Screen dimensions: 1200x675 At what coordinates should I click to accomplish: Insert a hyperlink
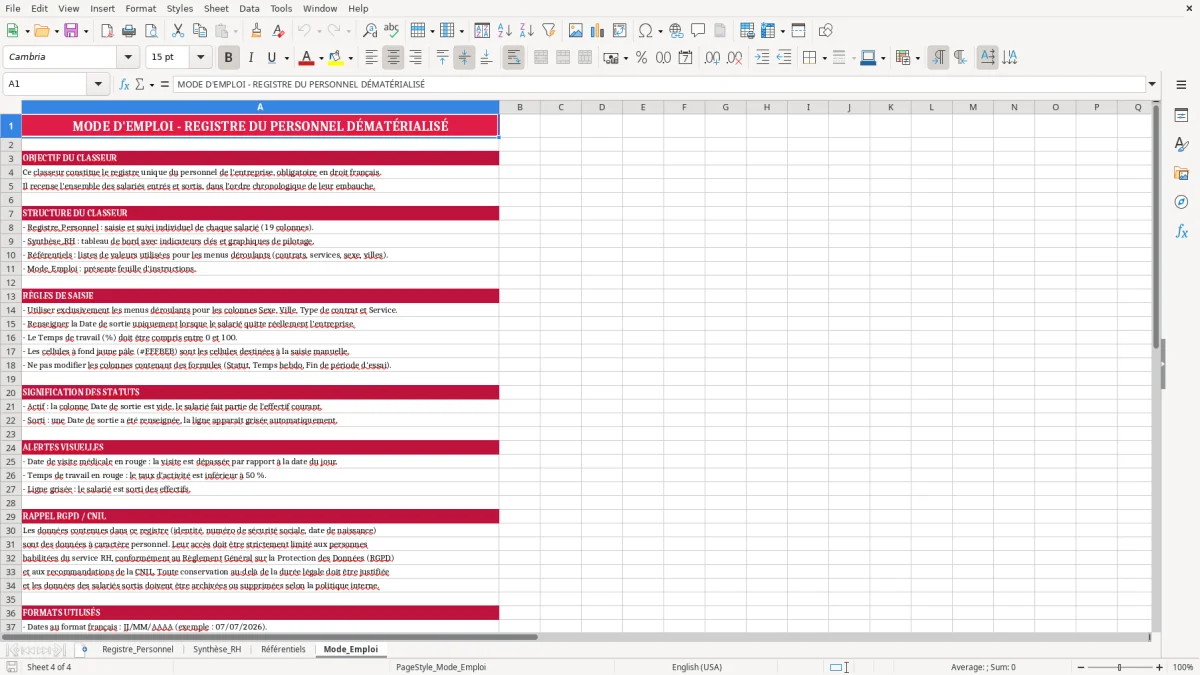click(676, 31)
